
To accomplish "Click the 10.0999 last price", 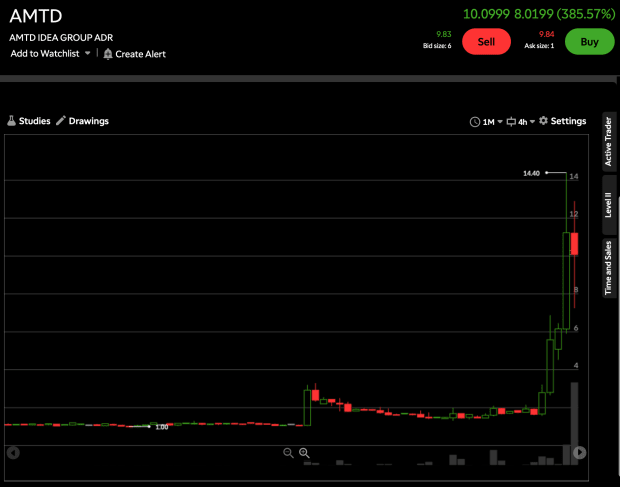I will pos(486,14).
